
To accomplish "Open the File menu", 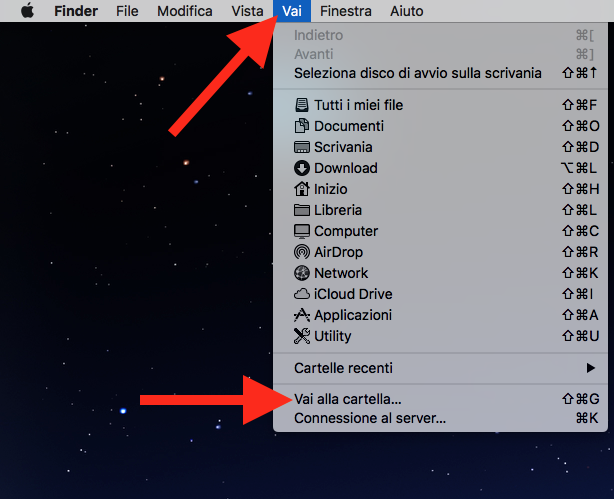I will [x=127, y=11].
